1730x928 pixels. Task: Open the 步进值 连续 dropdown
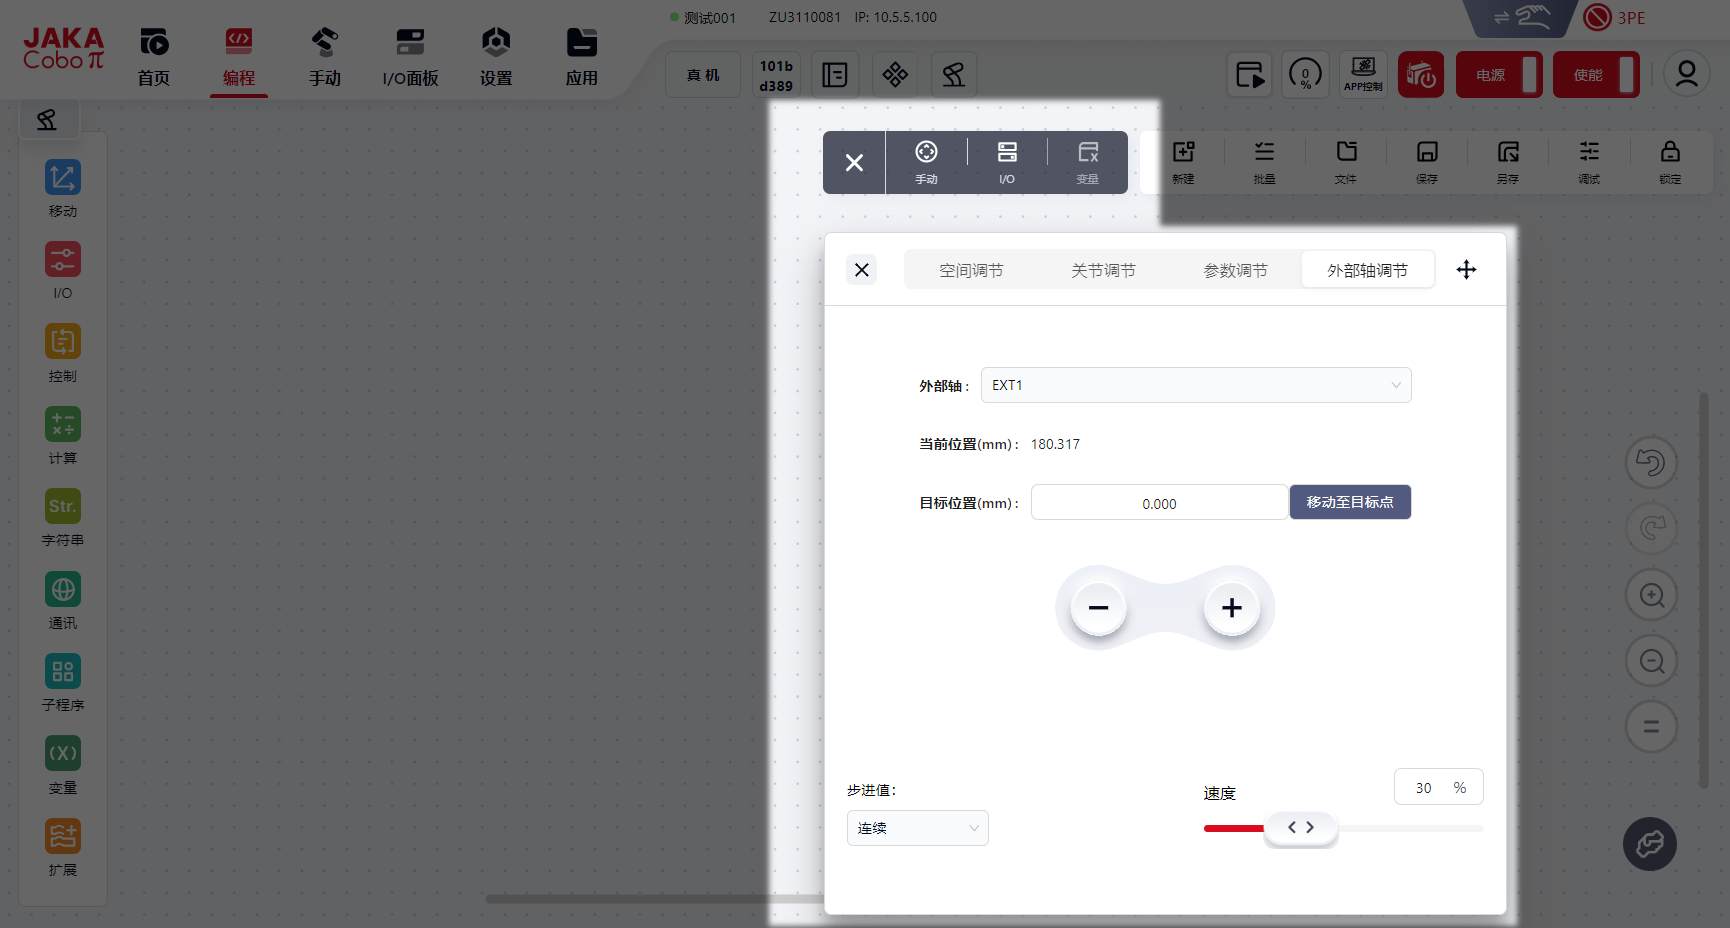[x=917, y=828]
